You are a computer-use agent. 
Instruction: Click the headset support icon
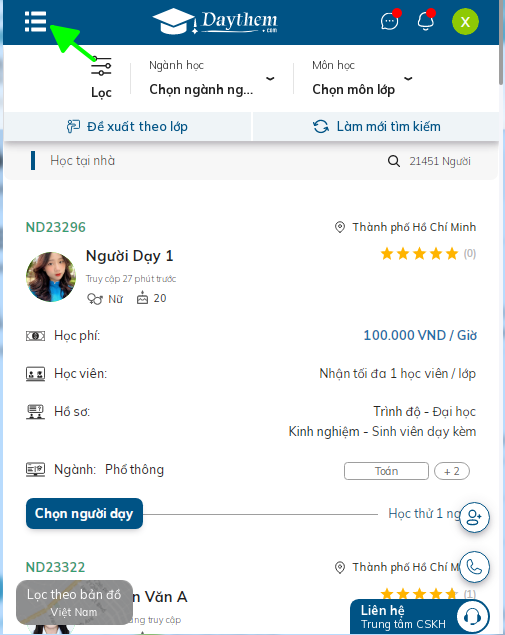click(x=472, y=617)
